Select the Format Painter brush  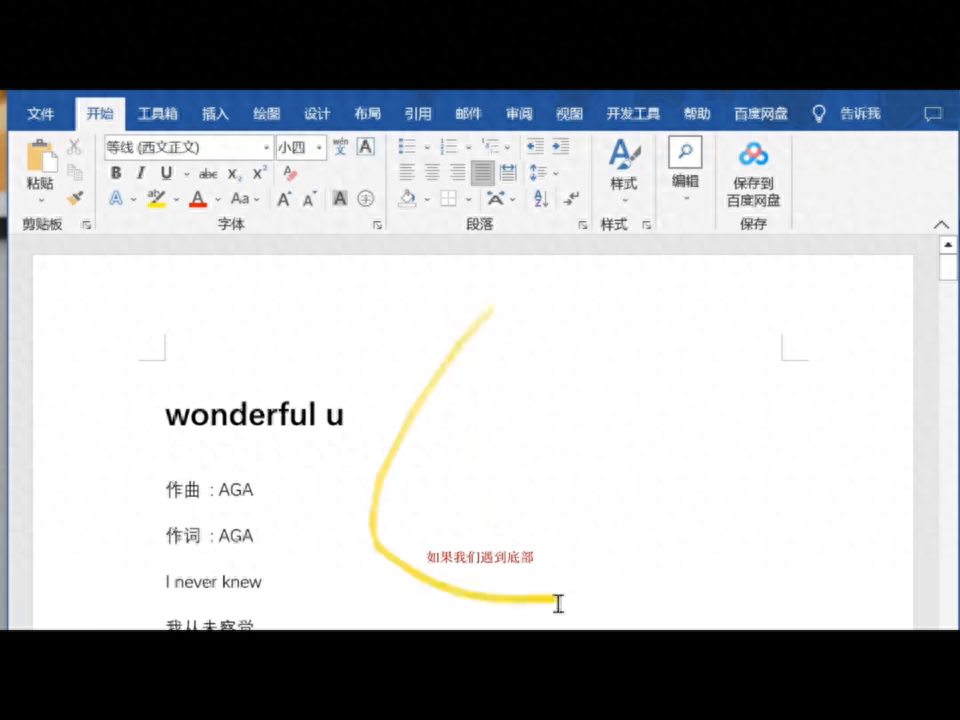point(75,198)
